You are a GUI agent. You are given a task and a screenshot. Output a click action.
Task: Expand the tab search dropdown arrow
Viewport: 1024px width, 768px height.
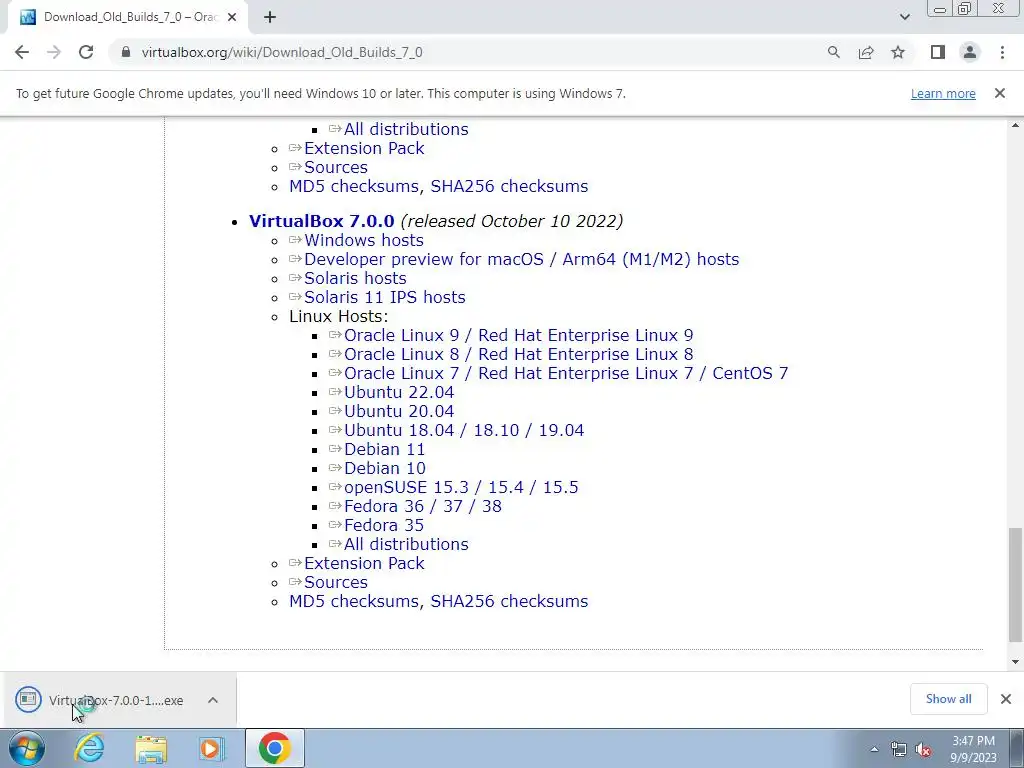pos(904,17)
